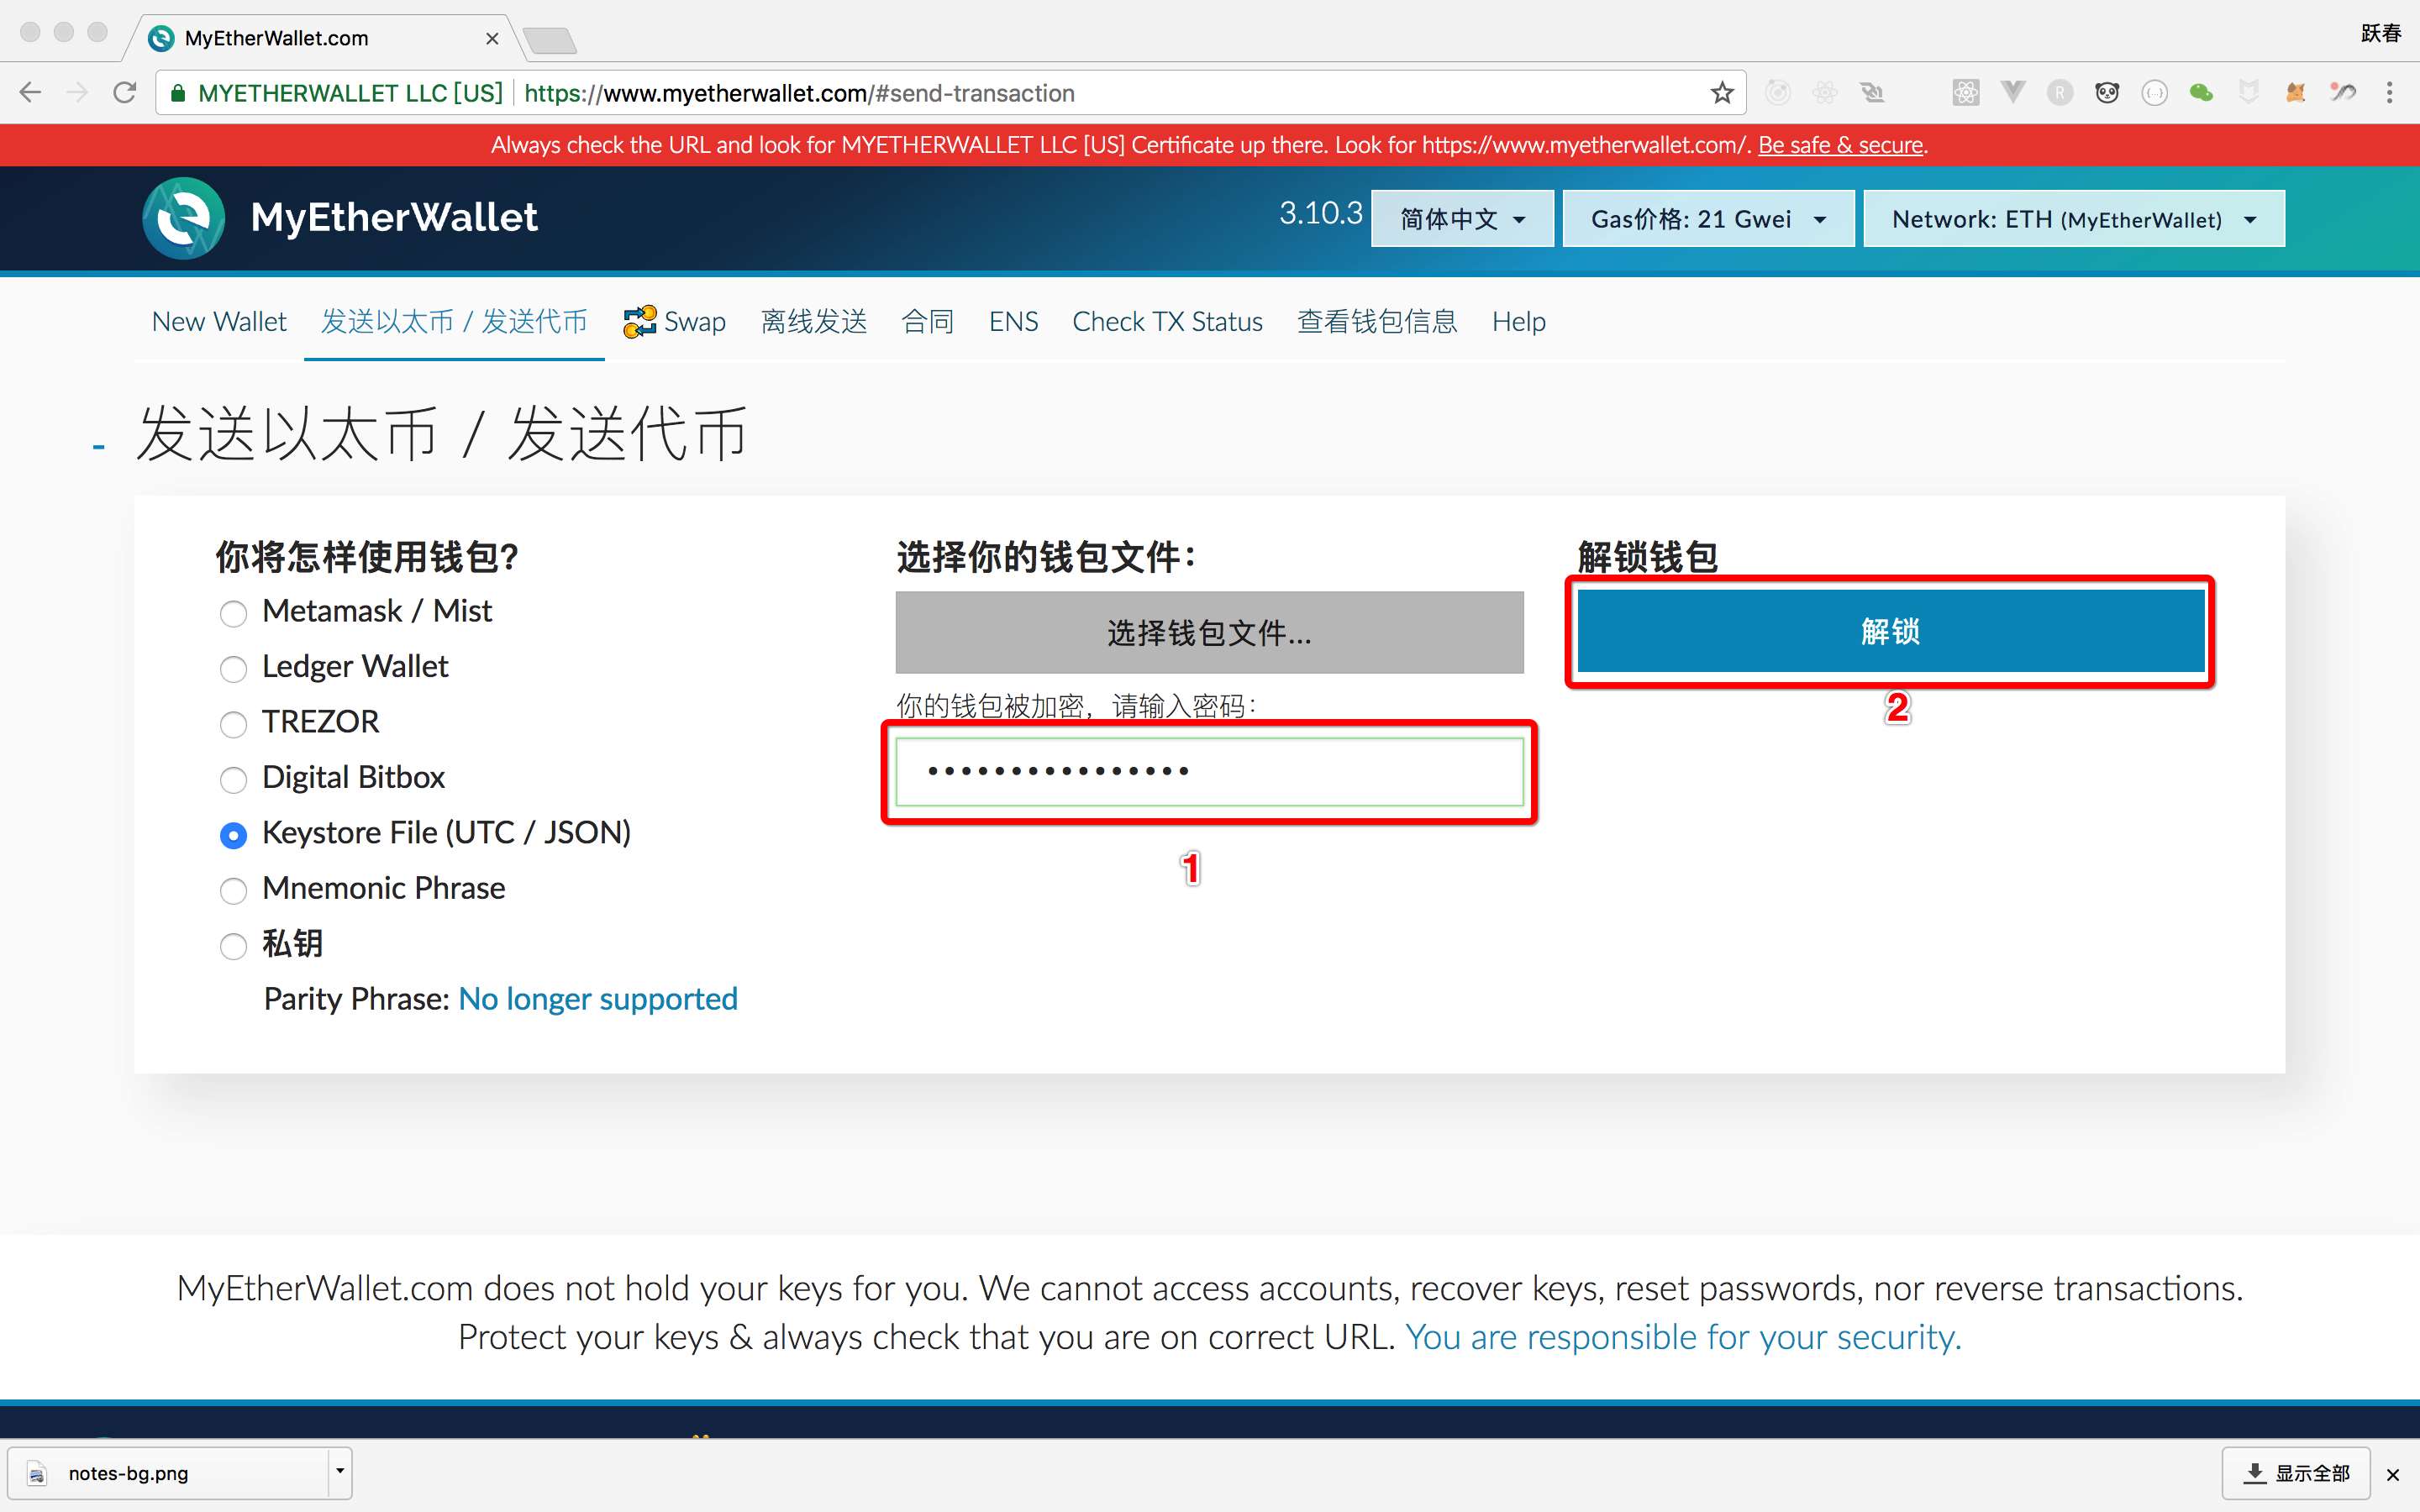
Task: Close the downloads bar
Action: (x=2393, y=1474)
